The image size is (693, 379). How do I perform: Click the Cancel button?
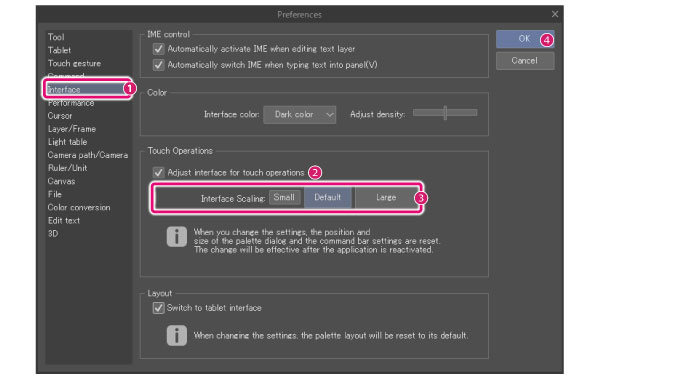525,61
